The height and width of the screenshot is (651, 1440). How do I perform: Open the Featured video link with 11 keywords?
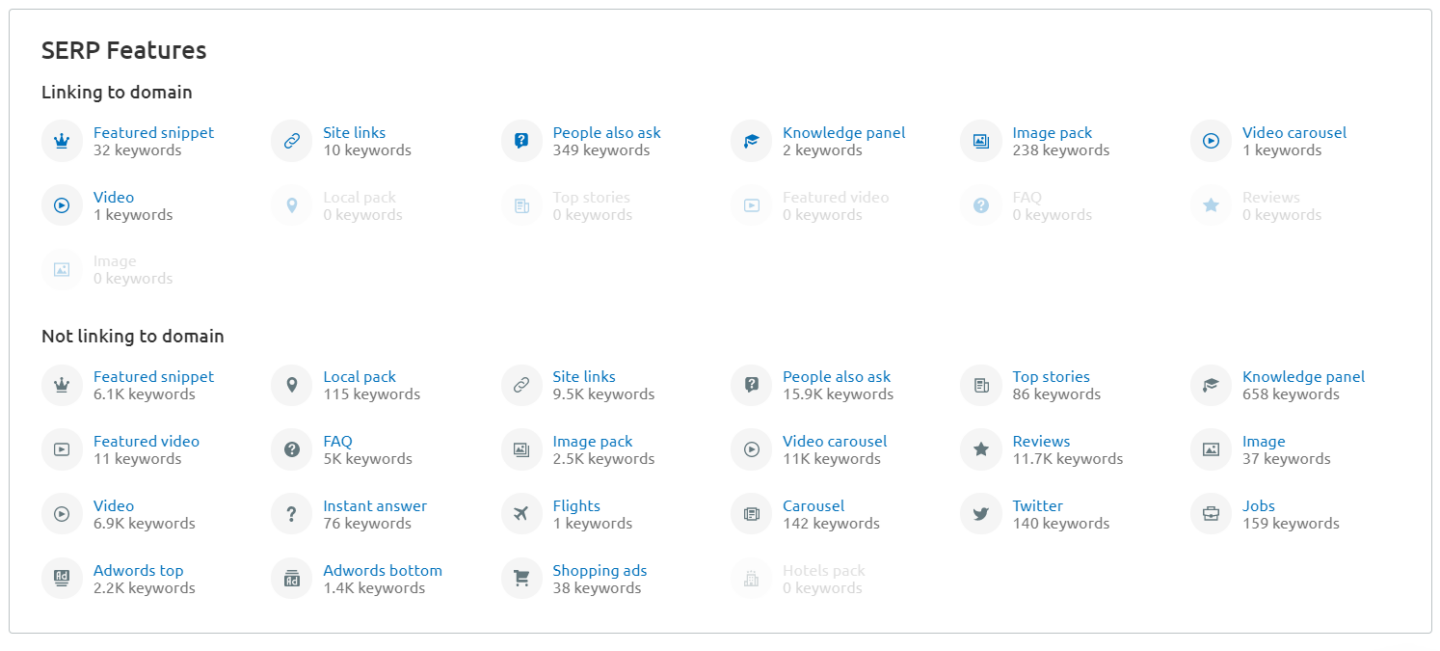(146, 441)
